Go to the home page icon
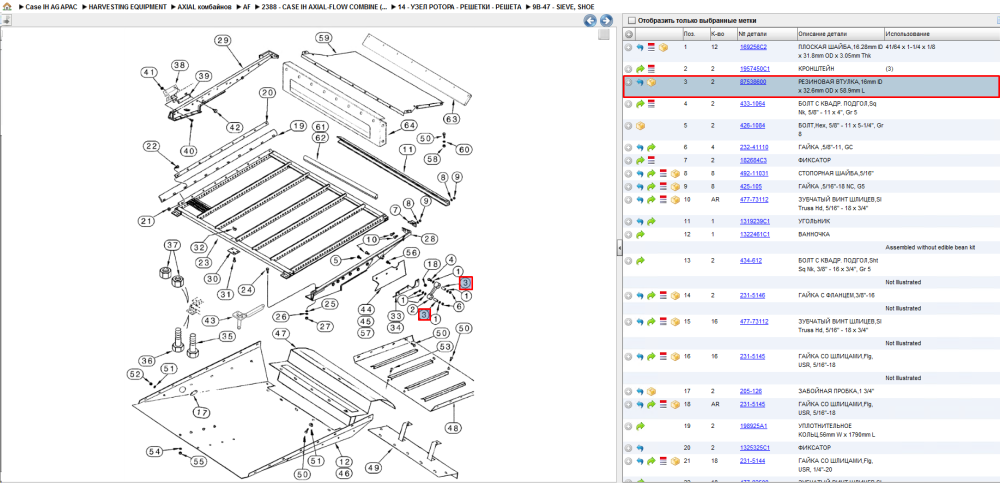The width and height of the screenshot is (1000, 483). click(x=7, y=6)
